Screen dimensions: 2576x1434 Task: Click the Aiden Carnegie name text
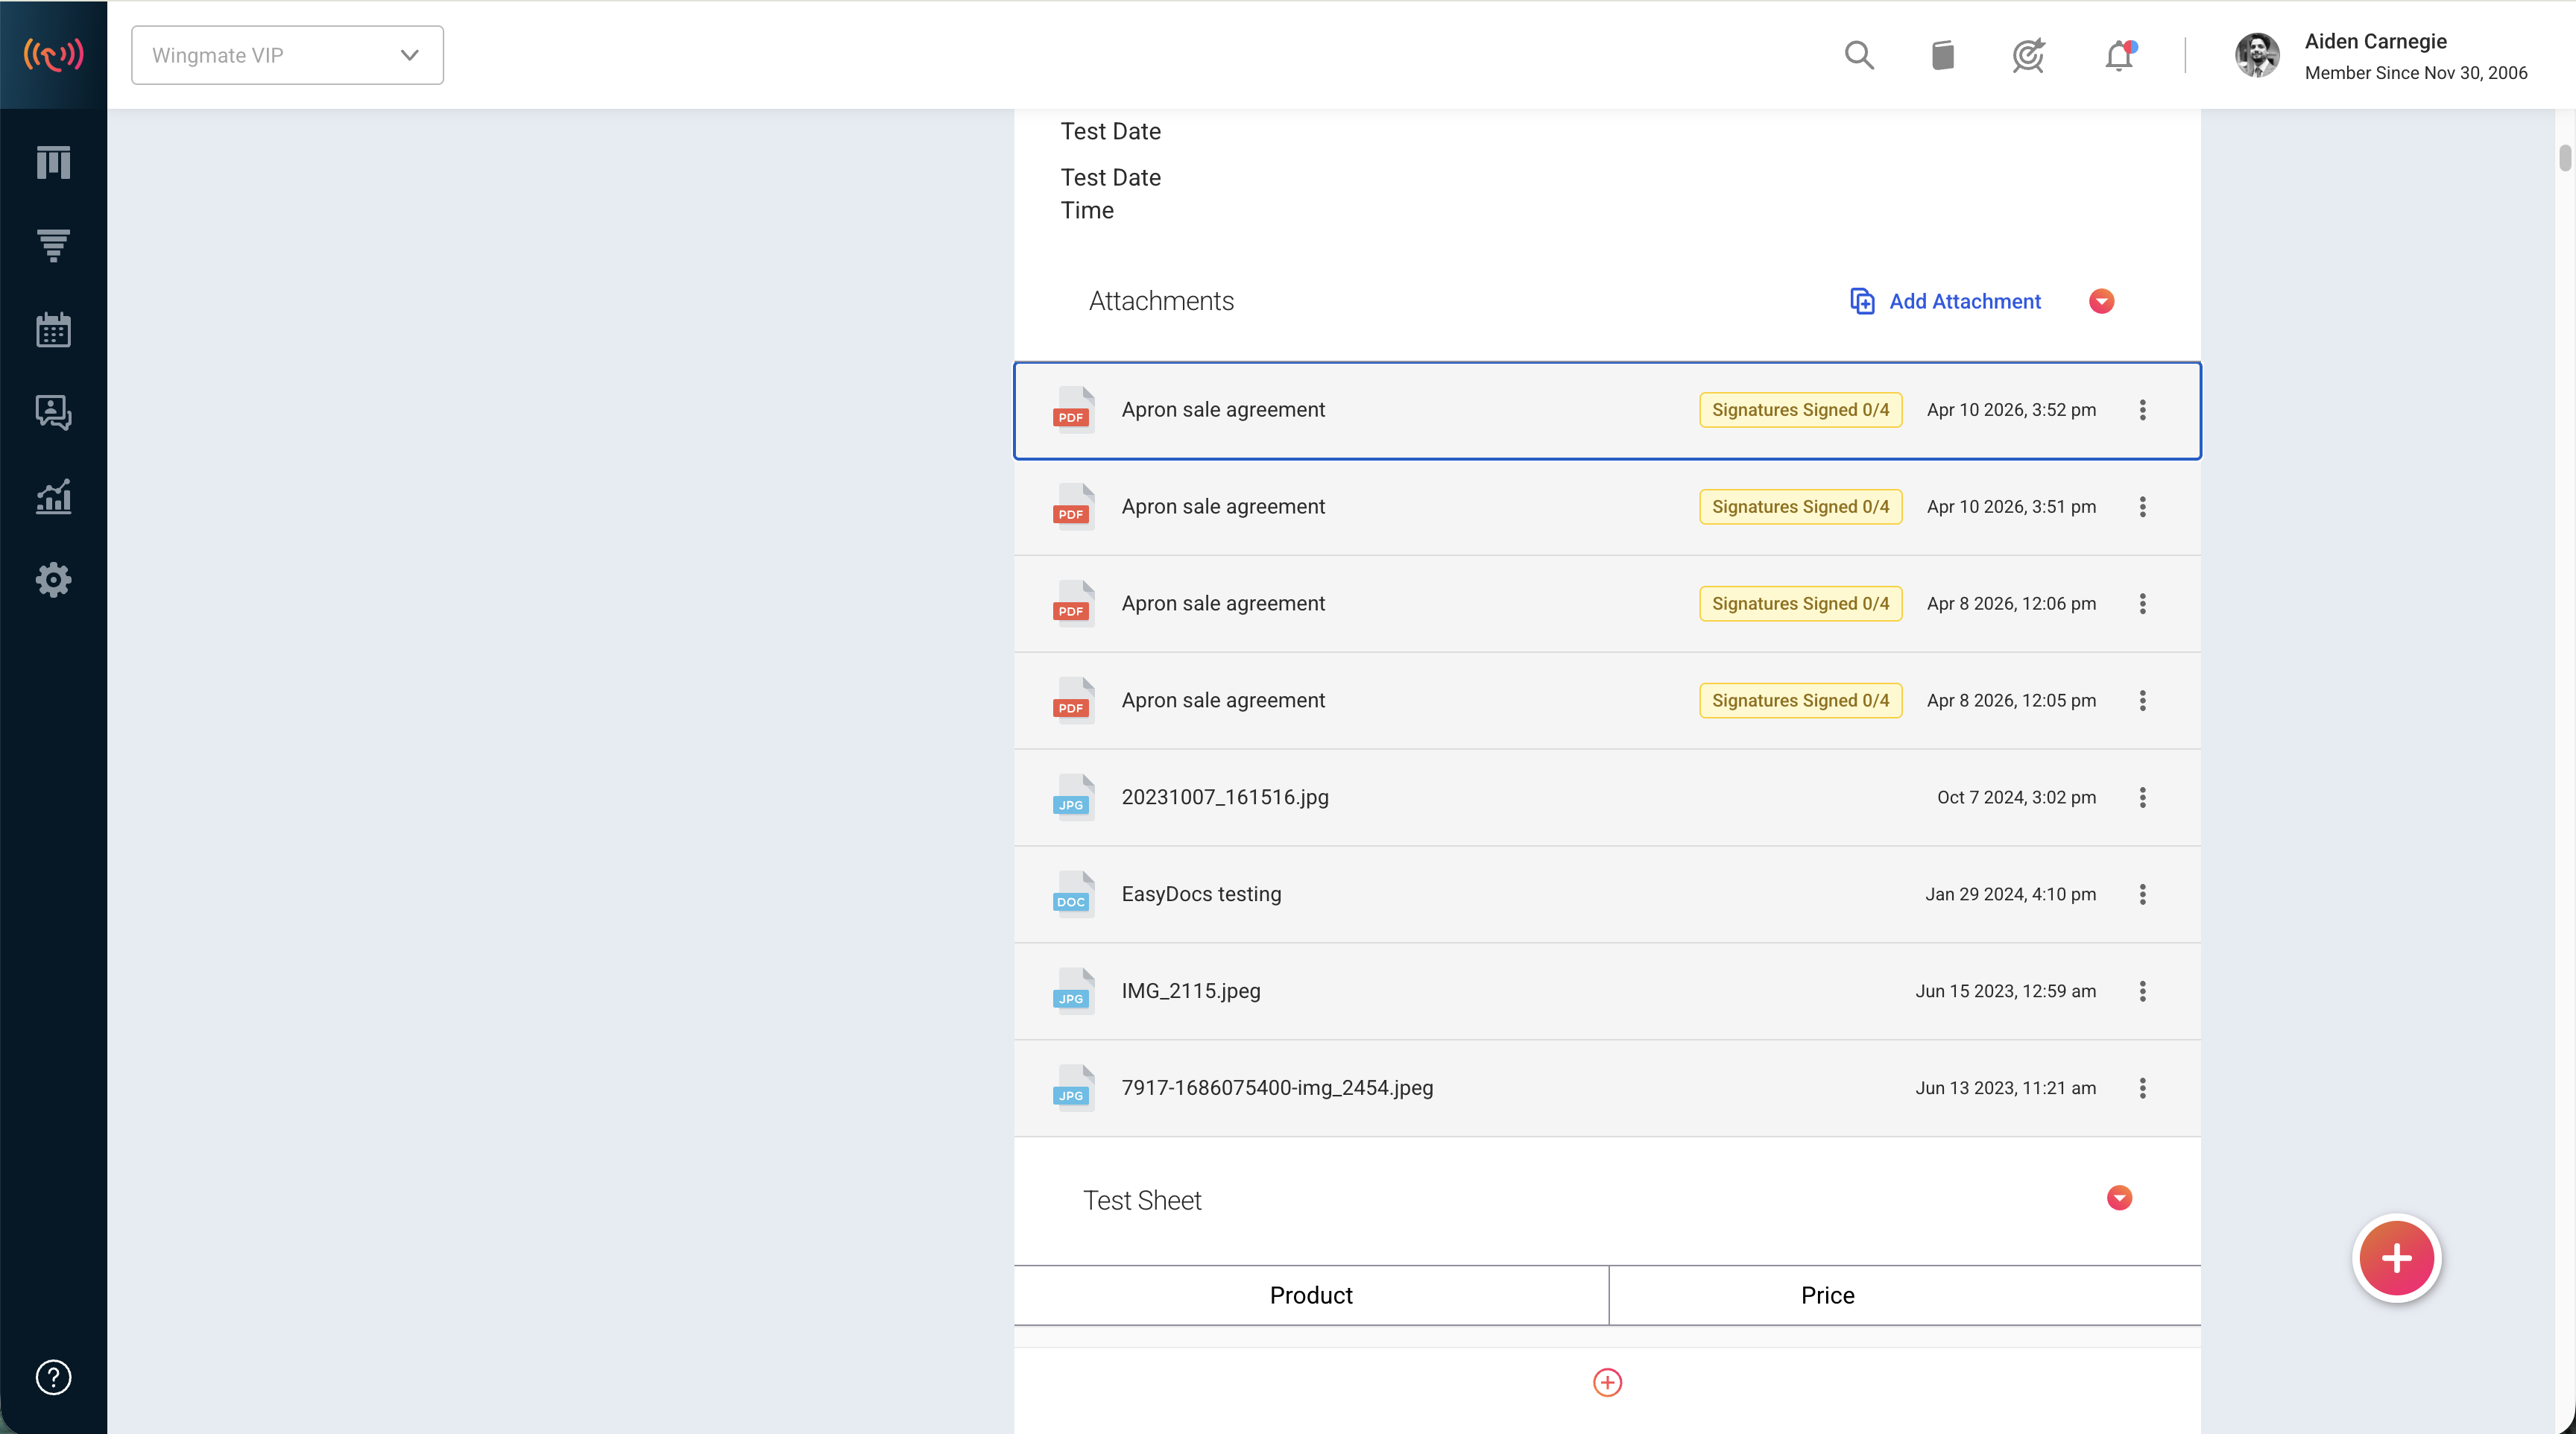pos(2375,42)
